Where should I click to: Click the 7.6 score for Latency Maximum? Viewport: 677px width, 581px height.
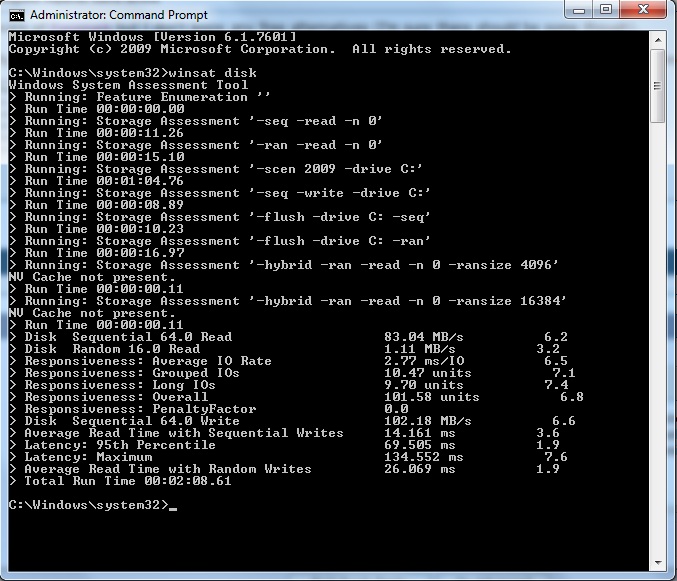[556, 457]
